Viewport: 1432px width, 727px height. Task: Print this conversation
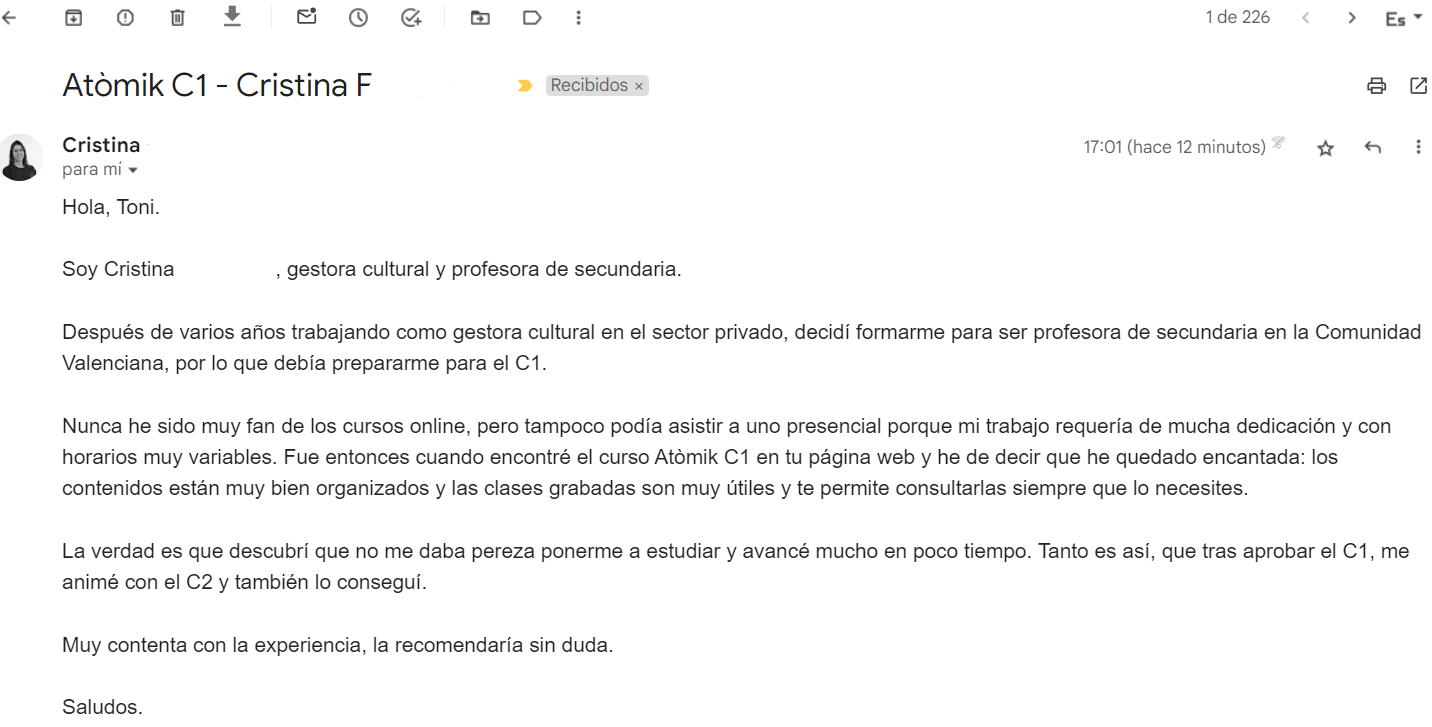pyautogui.click(x=1377, y=86)
